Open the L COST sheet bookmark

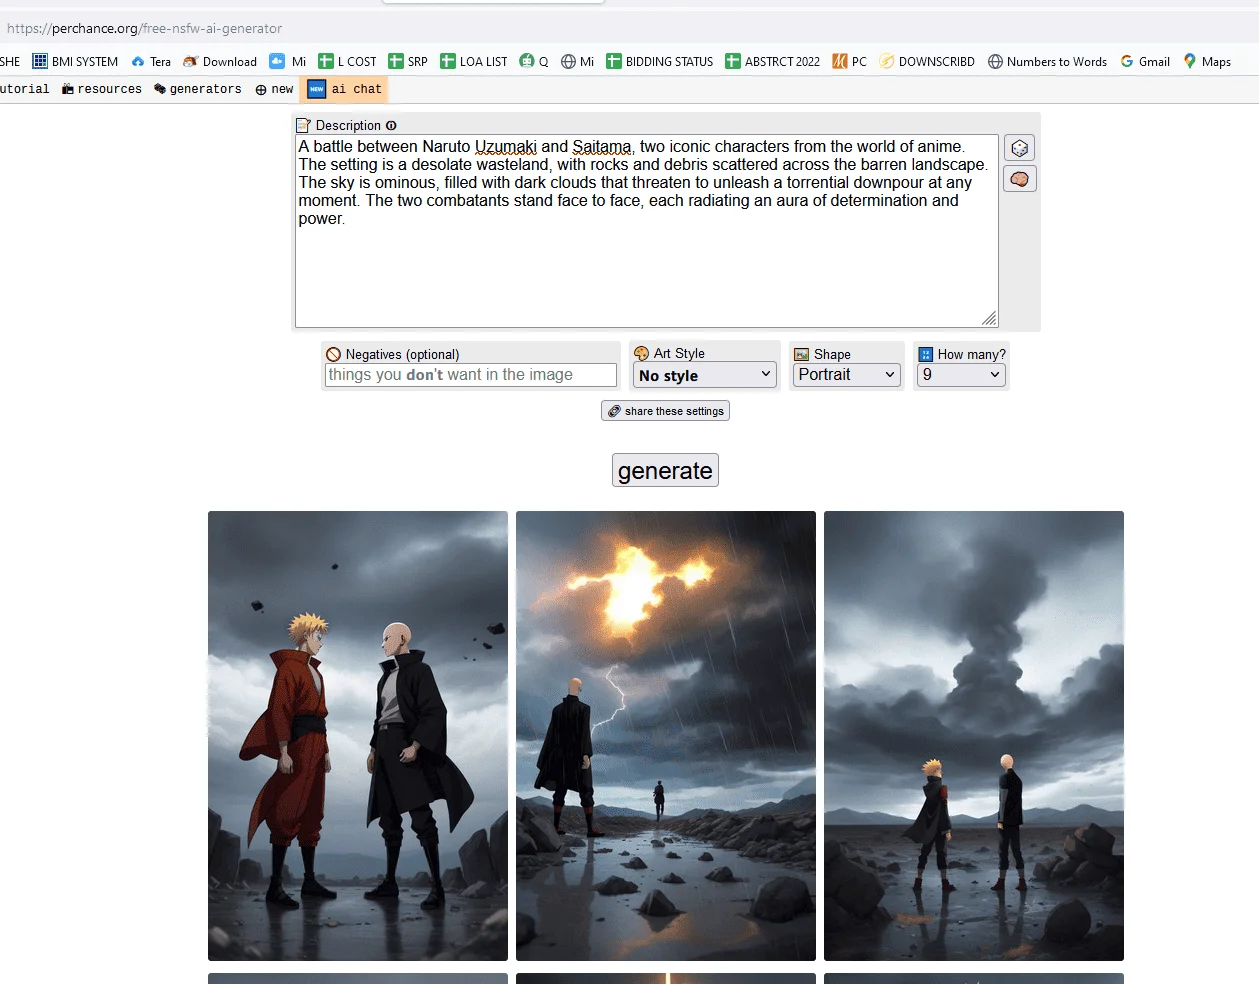347,61
